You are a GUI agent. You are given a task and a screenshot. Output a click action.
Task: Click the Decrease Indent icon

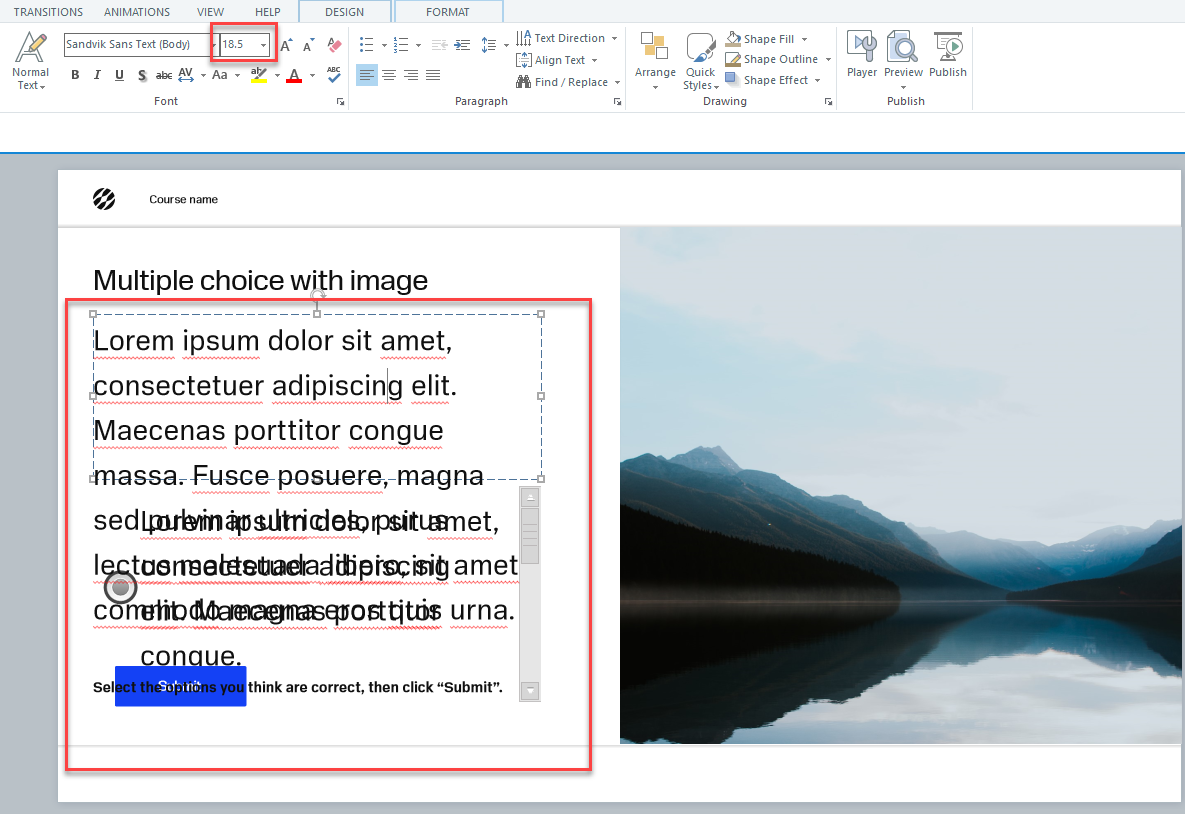point(439,45)
